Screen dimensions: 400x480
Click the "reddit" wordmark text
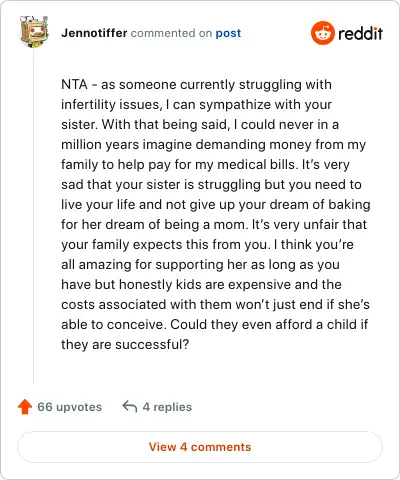360,33
